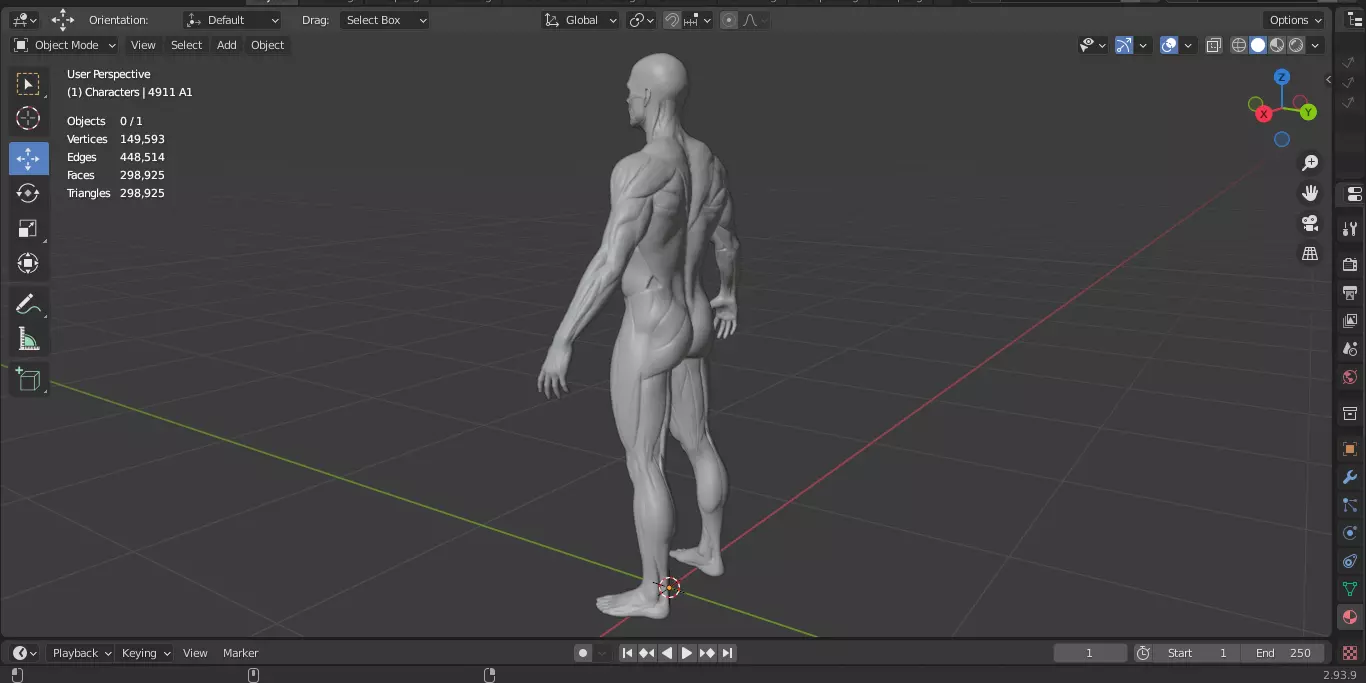
Task: Open the Object menu
Action: (267, 45)
